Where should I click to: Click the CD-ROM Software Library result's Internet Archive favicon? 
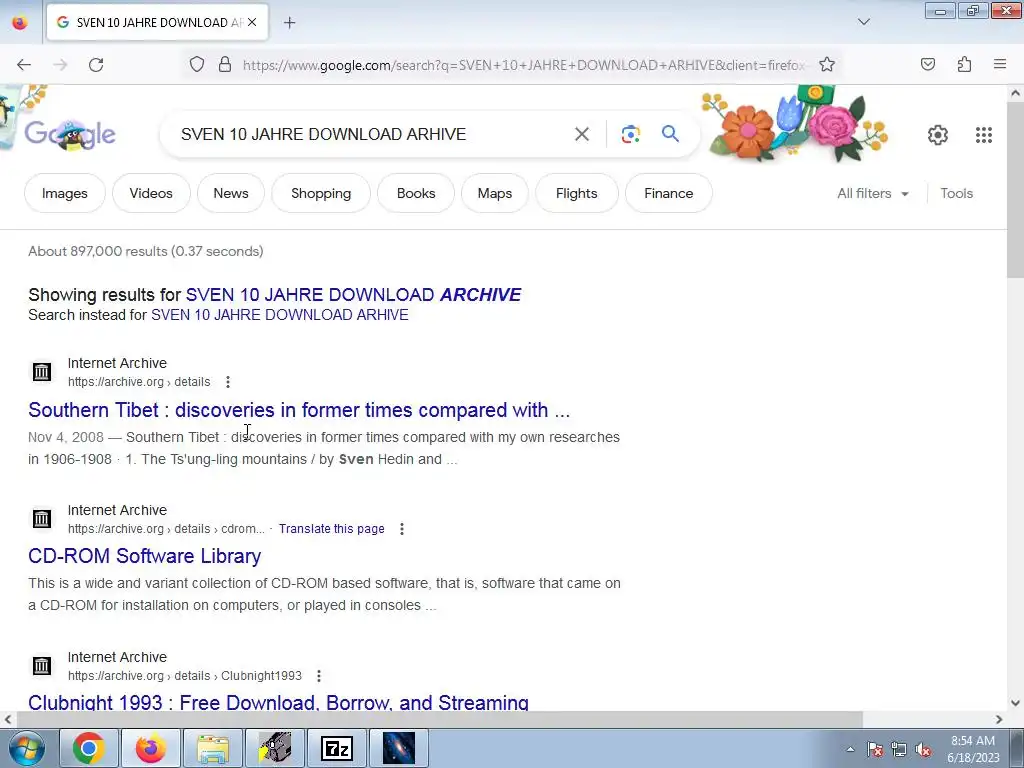tap(42, 519)
